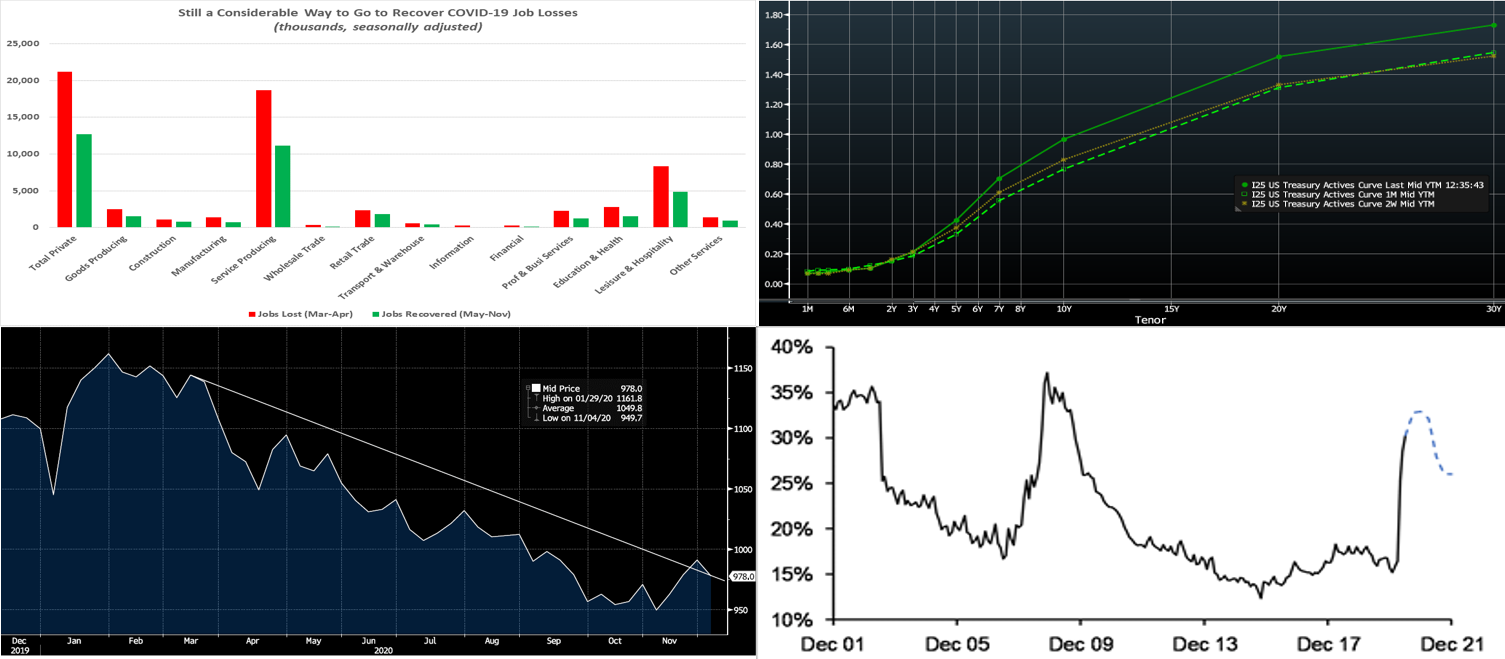Click red Jobs Lost (Mar-Apr) legend swatch
Viewport: 1505px width, 659px height.
pos(252,314)
